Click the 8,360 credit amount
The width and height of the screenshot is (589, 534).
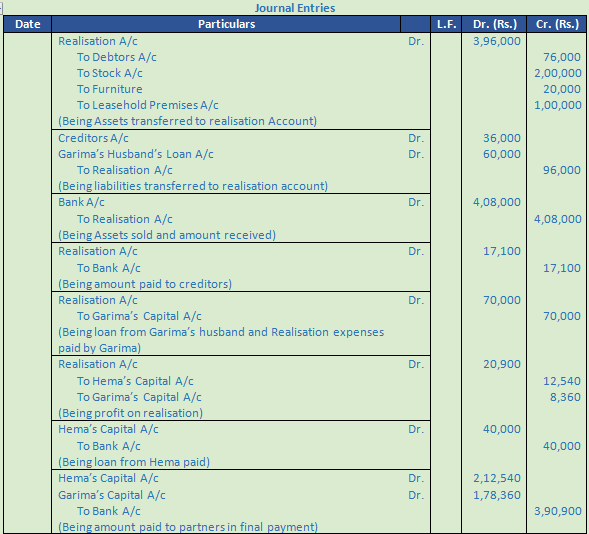pos(565,397)
